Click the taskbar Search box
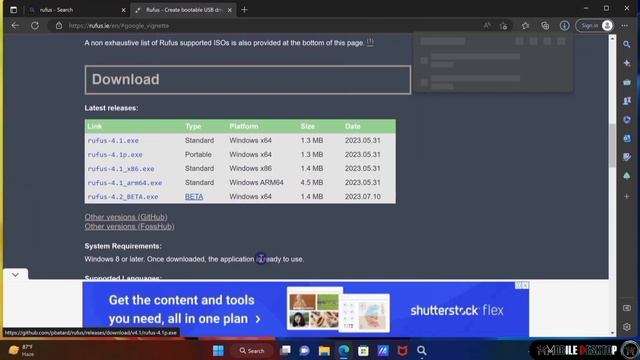 tap(252, 351)
